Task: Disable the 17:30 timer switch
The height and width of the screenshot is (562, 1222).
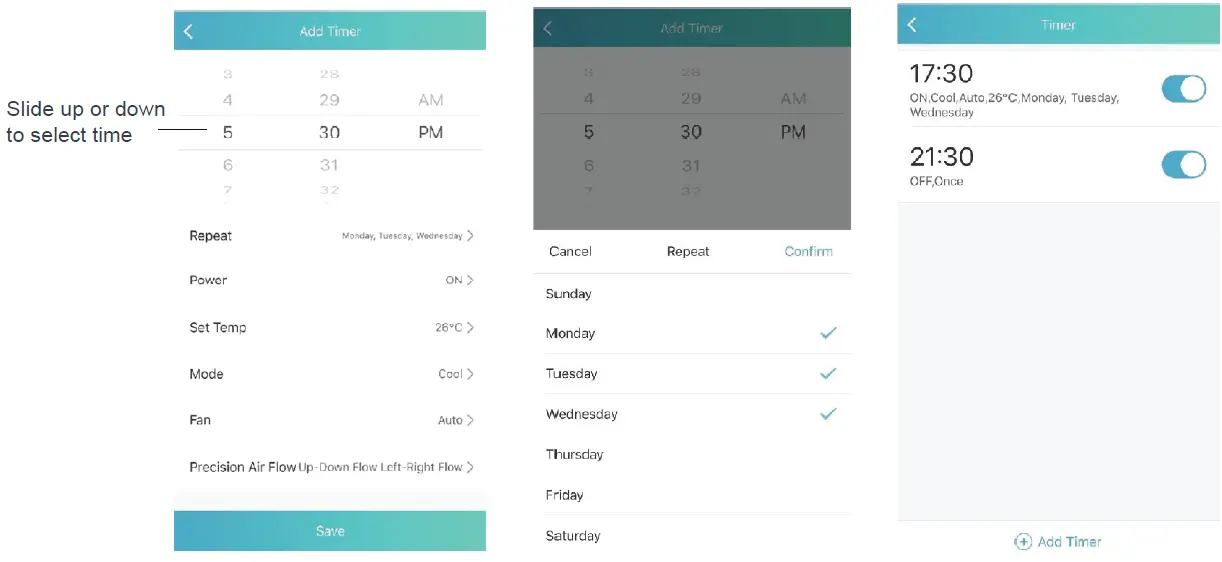Action: [x=1184, y=89]
